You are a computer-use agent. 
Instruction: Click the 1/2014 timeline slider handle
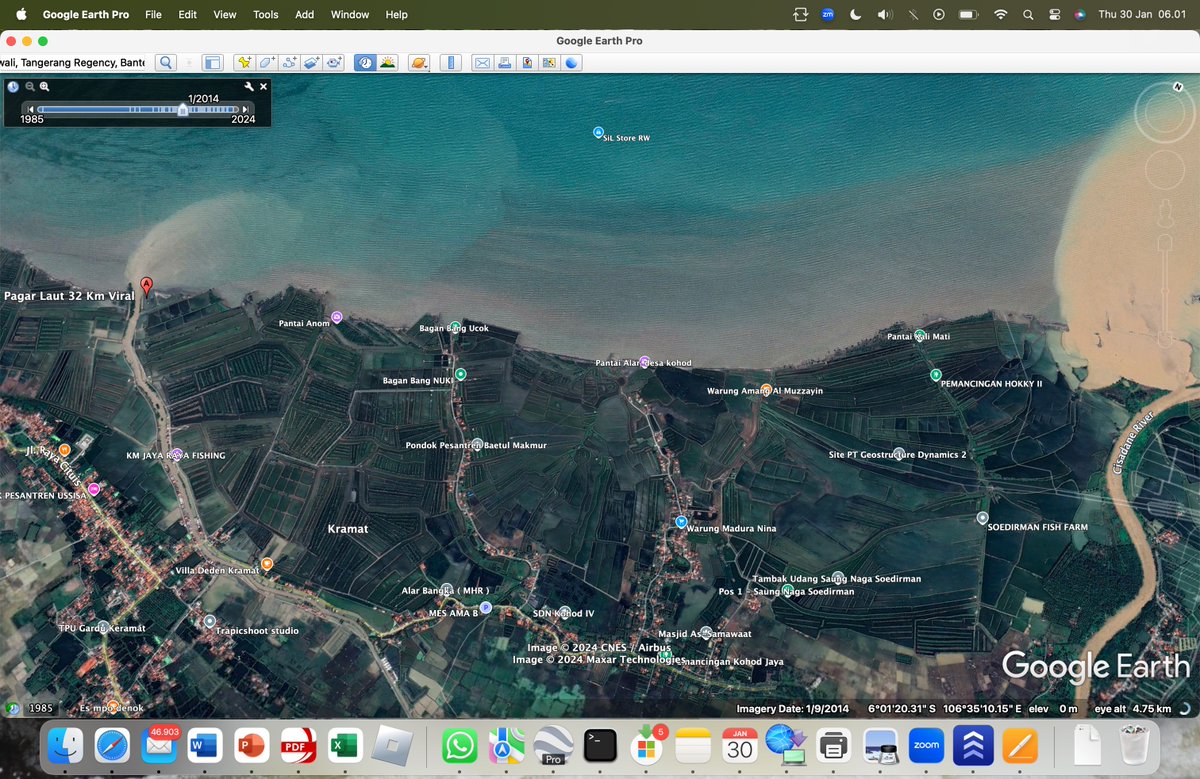182,110
